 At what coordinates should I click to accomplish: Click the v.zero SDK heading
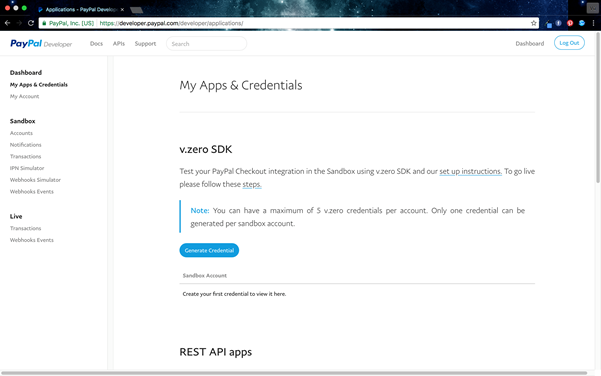[206, 149]
